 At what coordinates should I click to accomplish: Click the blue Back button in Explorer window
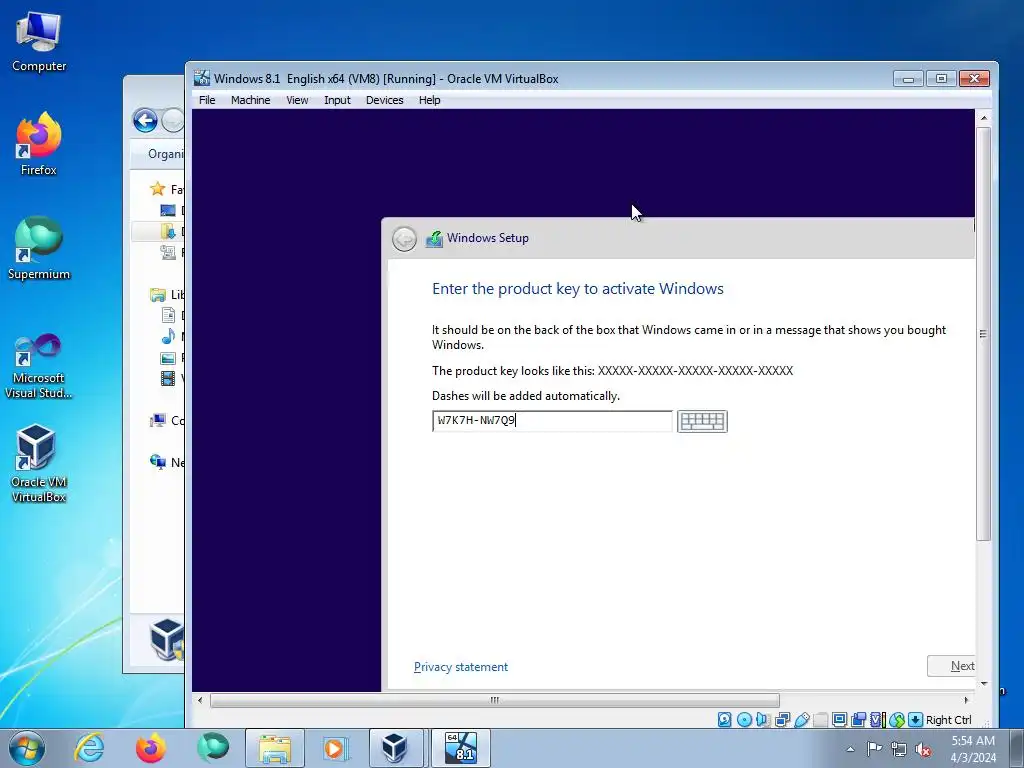[145, 120]
